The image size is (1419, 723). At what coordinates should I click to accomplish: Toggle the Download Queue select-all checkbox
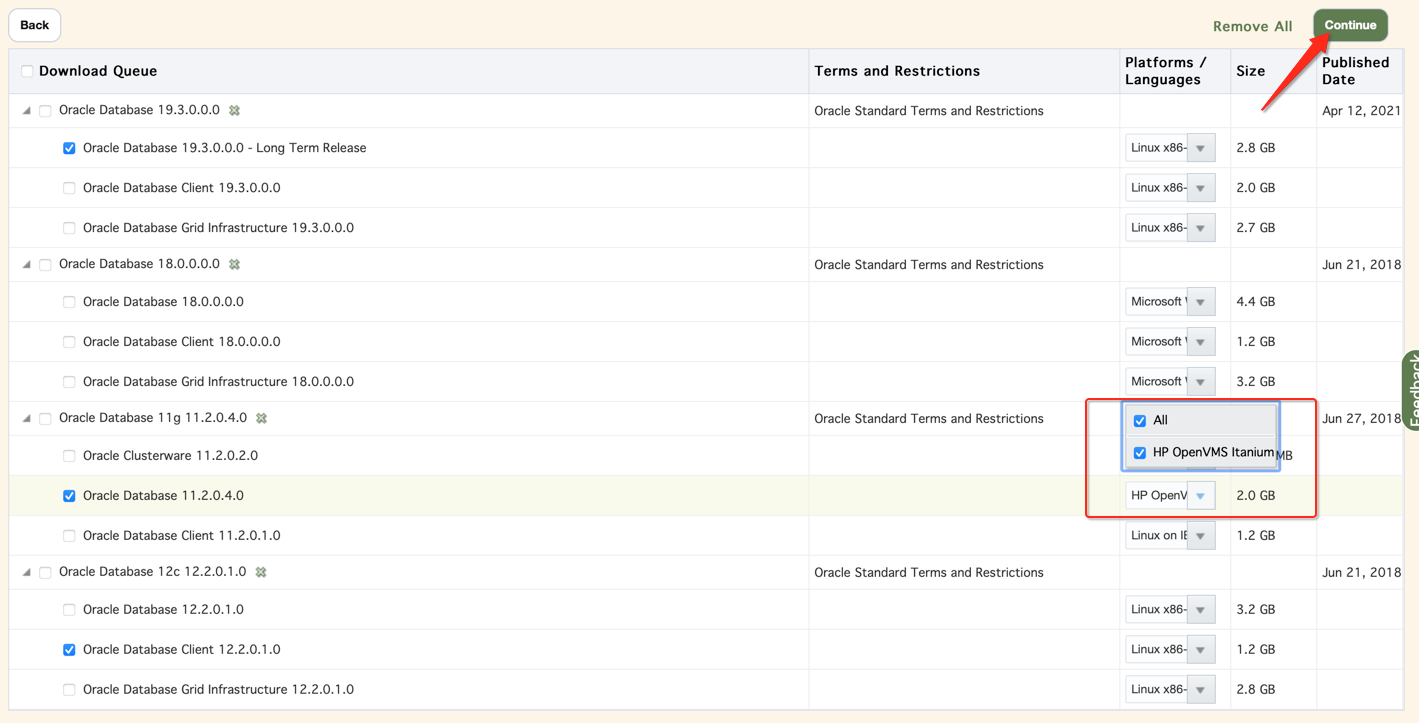click(27, 71)
